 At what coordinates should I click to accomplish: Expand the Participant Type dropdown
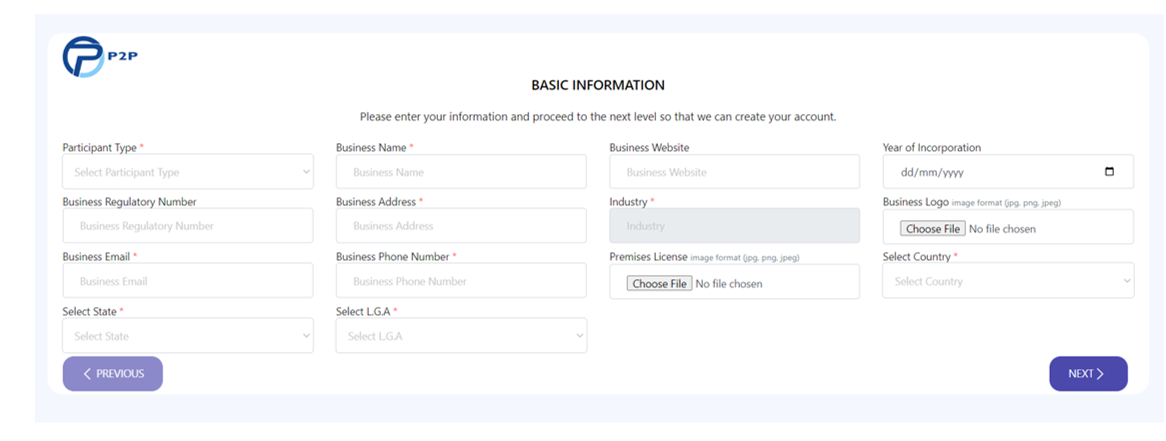tap(188, 172)
